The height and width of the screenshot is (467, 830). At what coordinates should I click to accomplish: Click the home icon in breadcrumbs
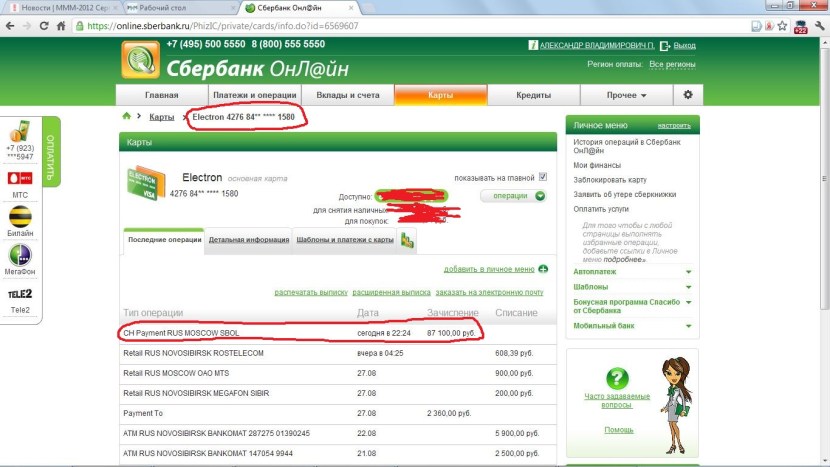(x=126, y=117)
